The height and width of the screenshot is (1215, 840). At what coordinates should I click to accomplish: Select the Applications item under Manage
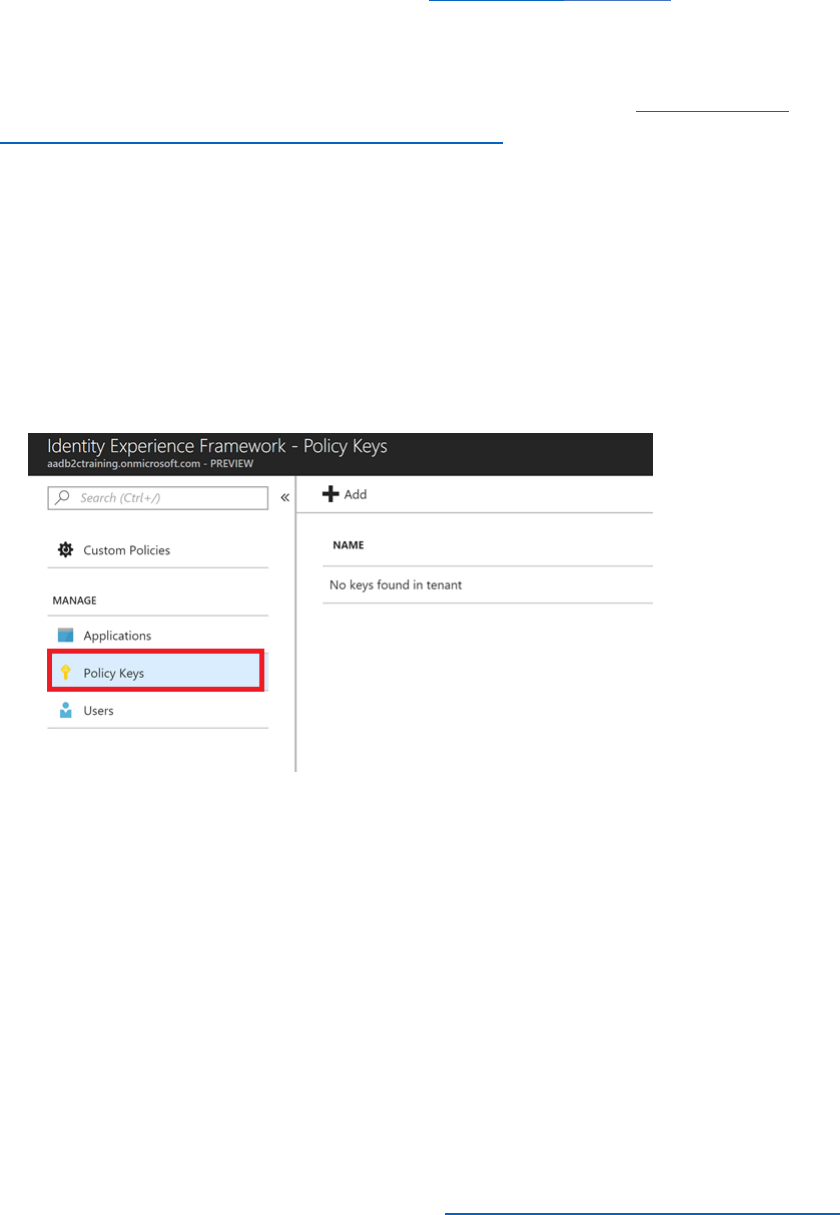(158, 635)
